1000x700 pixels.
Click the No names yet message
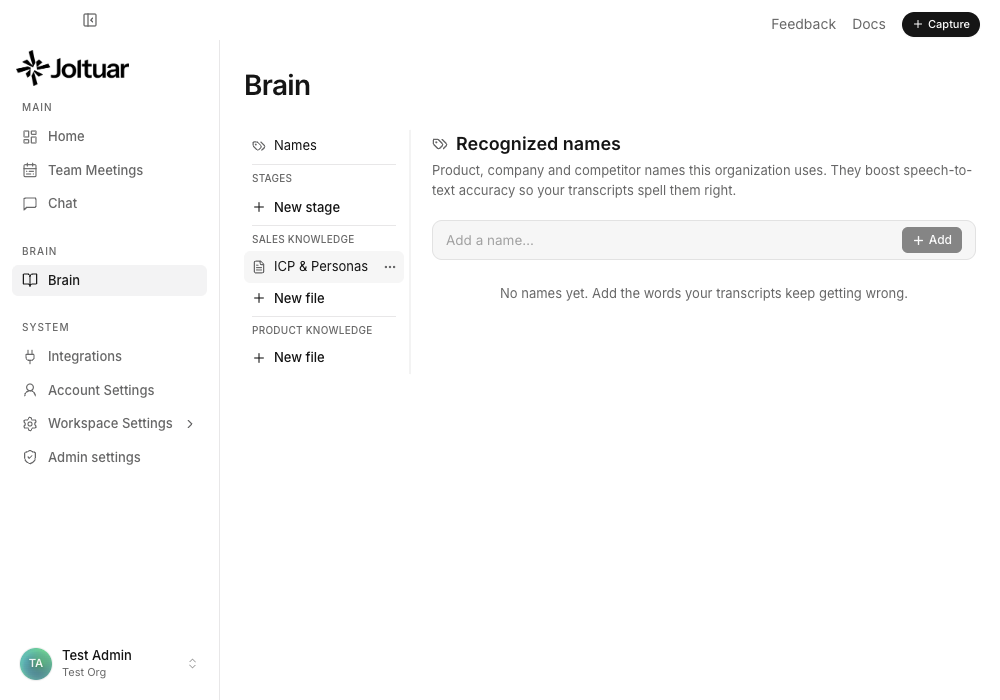pyautogui.click(x=703, y=293)
